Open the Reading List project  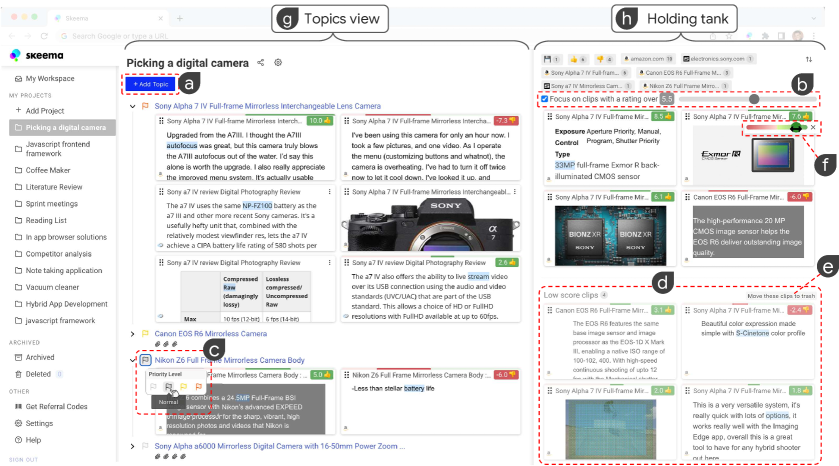click(x=46, y=220)
